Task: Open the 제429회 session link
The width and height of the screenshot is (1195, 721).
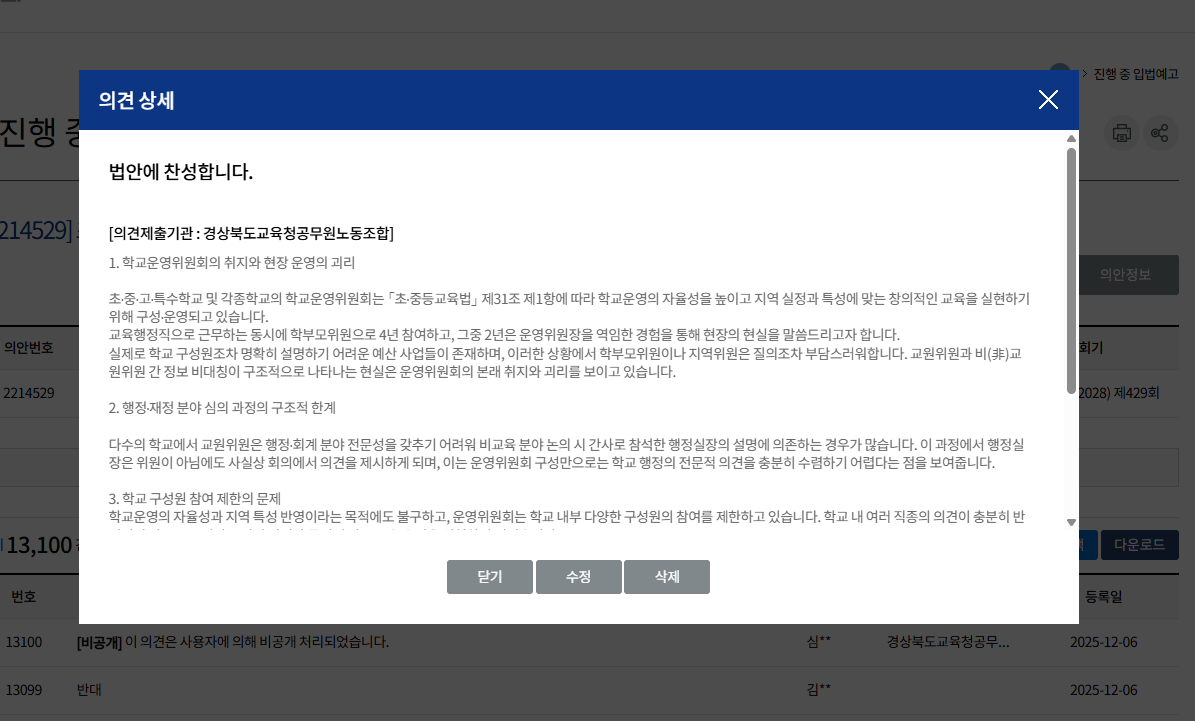Action: click(x=1138, y=393)
